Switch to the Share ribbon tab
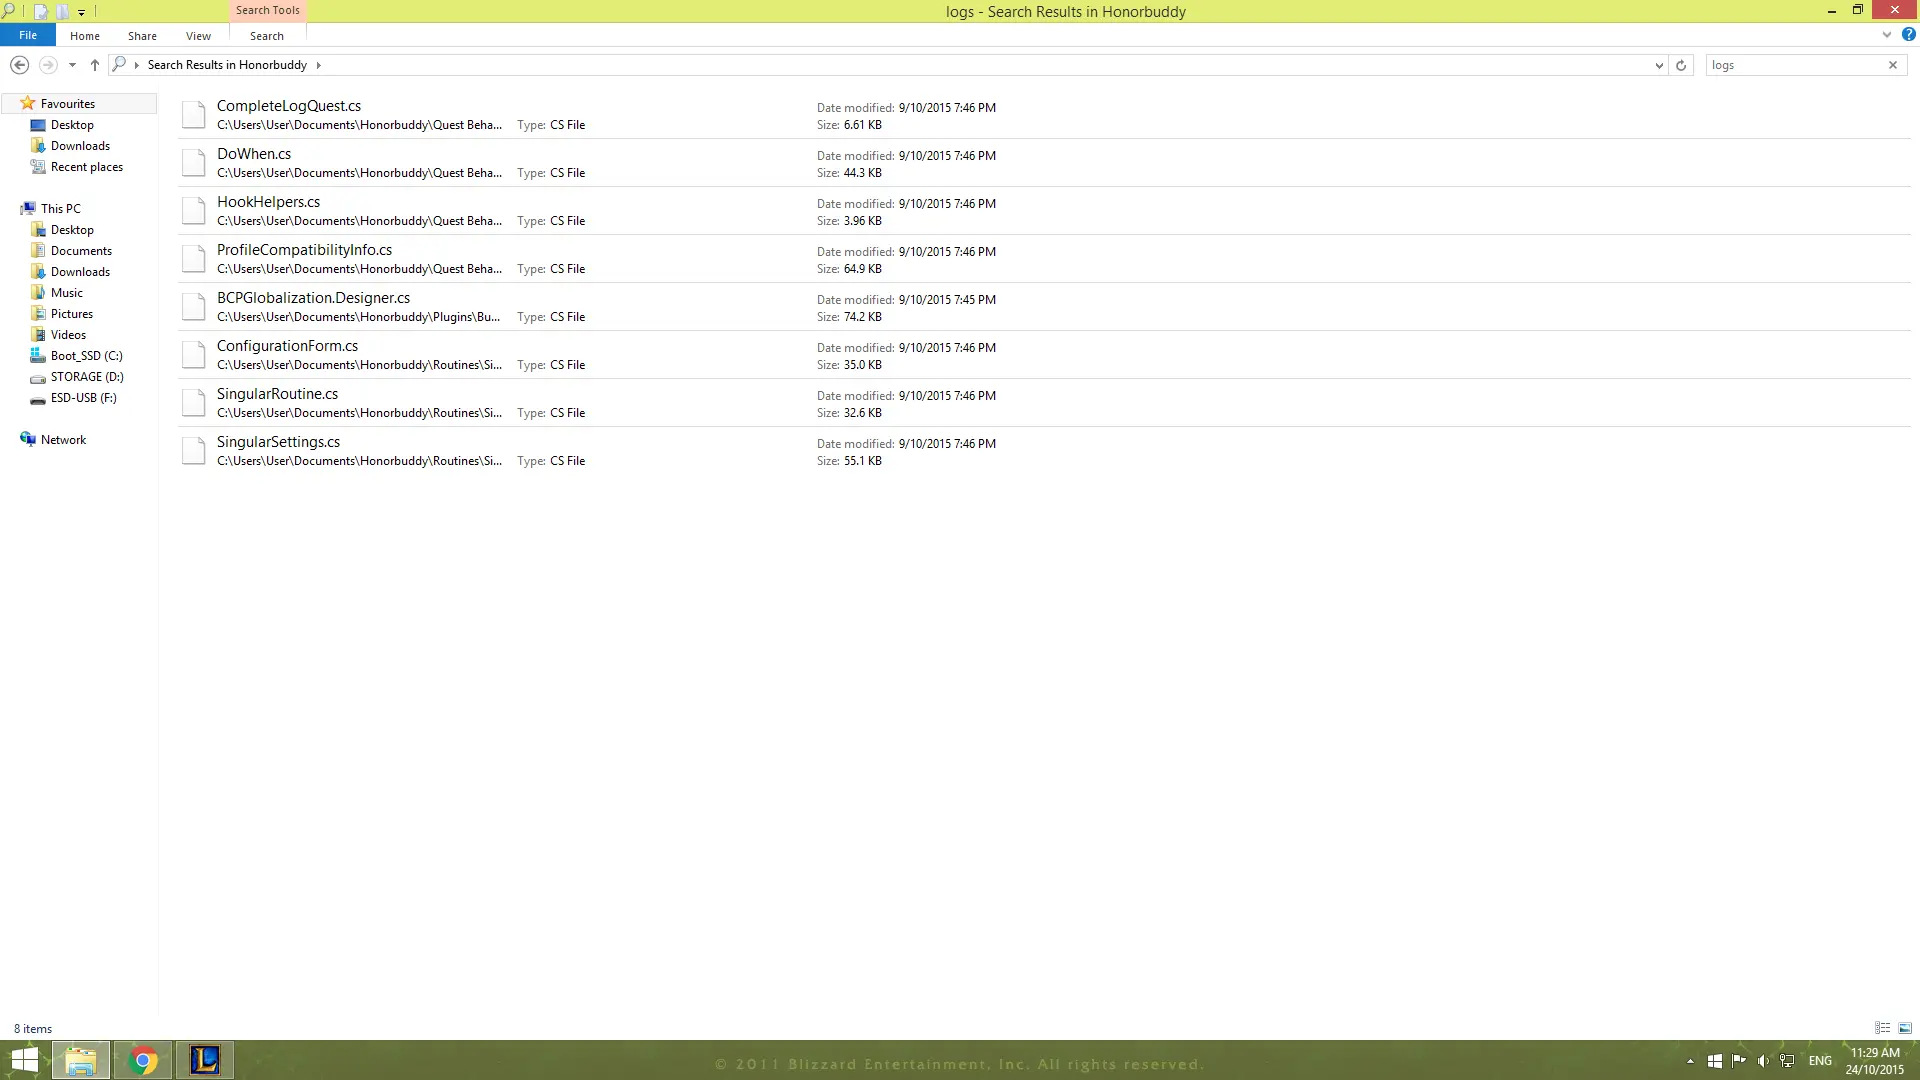 [x=142, y=36]
